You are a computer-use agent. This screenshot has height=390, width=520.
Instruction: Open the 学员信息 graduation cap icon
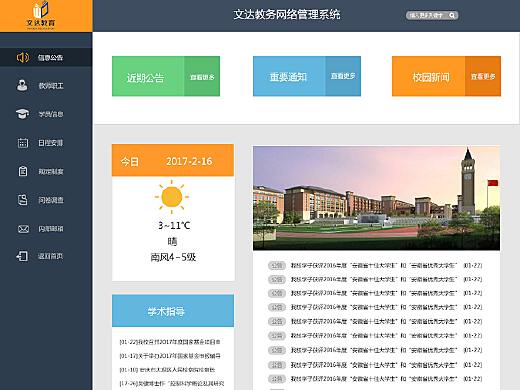click(x=22, y=114)
